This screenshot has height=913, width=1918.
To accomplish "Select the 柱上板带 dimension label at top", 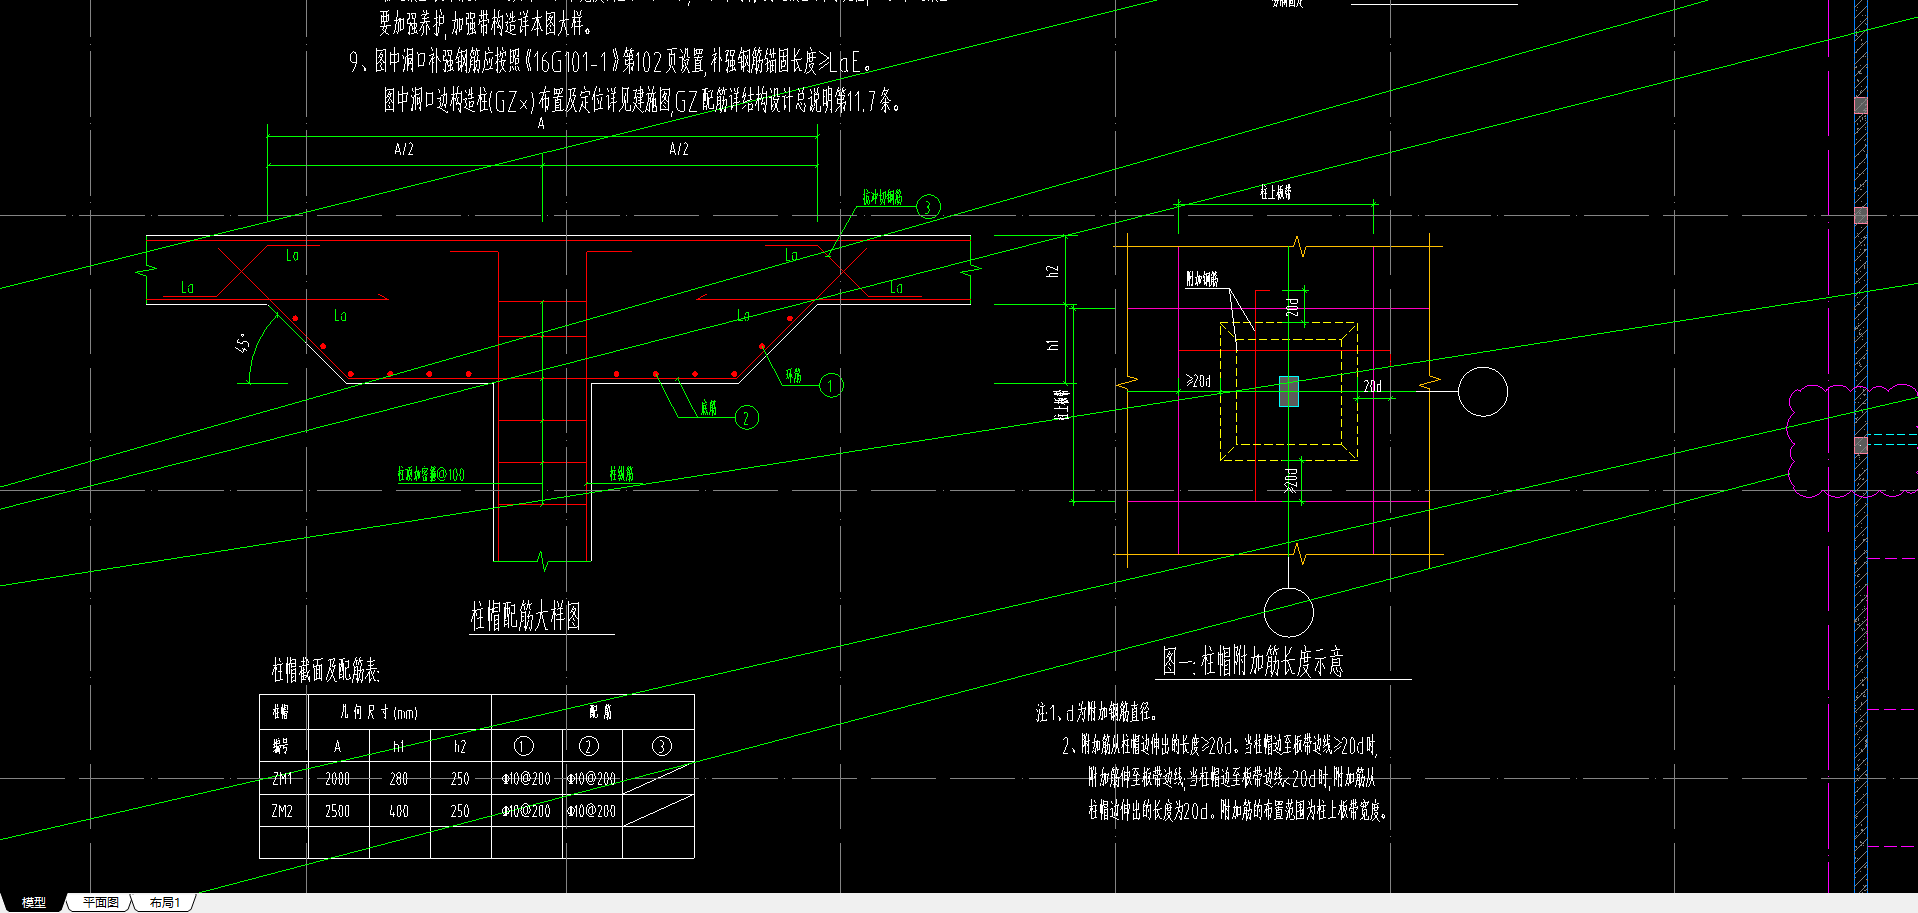I will point(1276,192).
